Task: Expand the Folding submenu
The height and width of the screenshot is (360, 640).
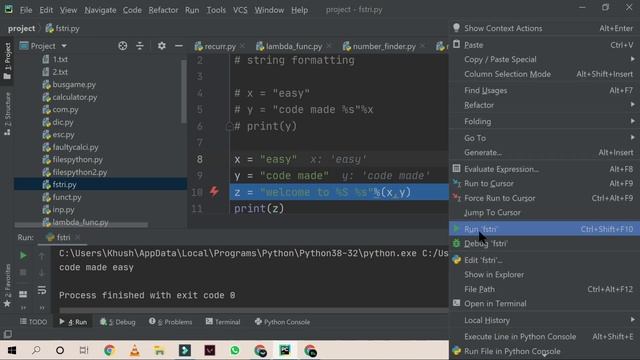Action: click(544, 121)
